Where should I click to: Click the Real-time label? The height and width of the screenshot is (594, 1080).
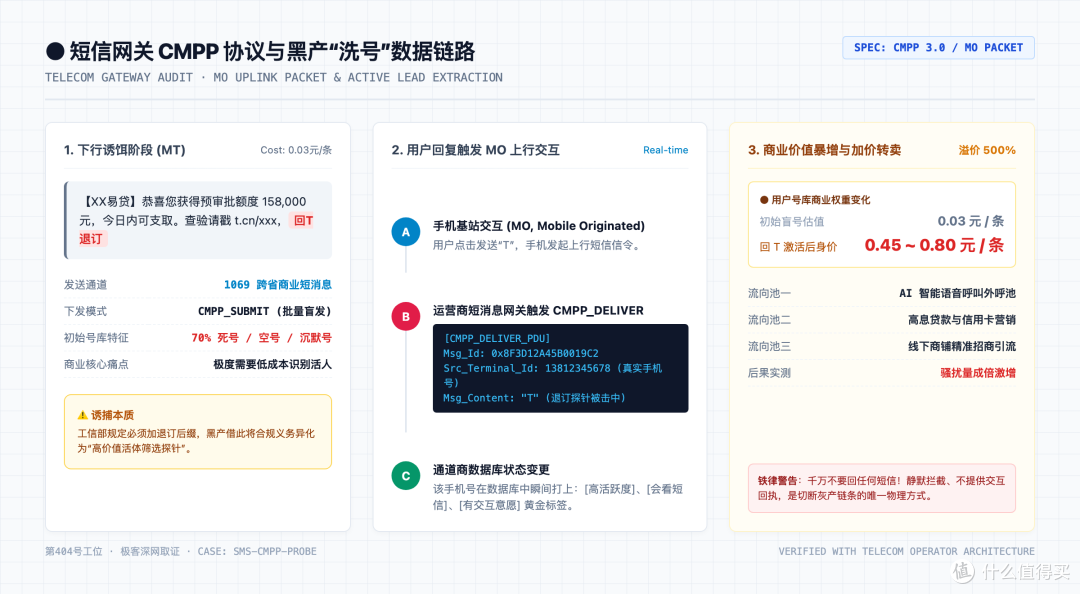[665, 150]
